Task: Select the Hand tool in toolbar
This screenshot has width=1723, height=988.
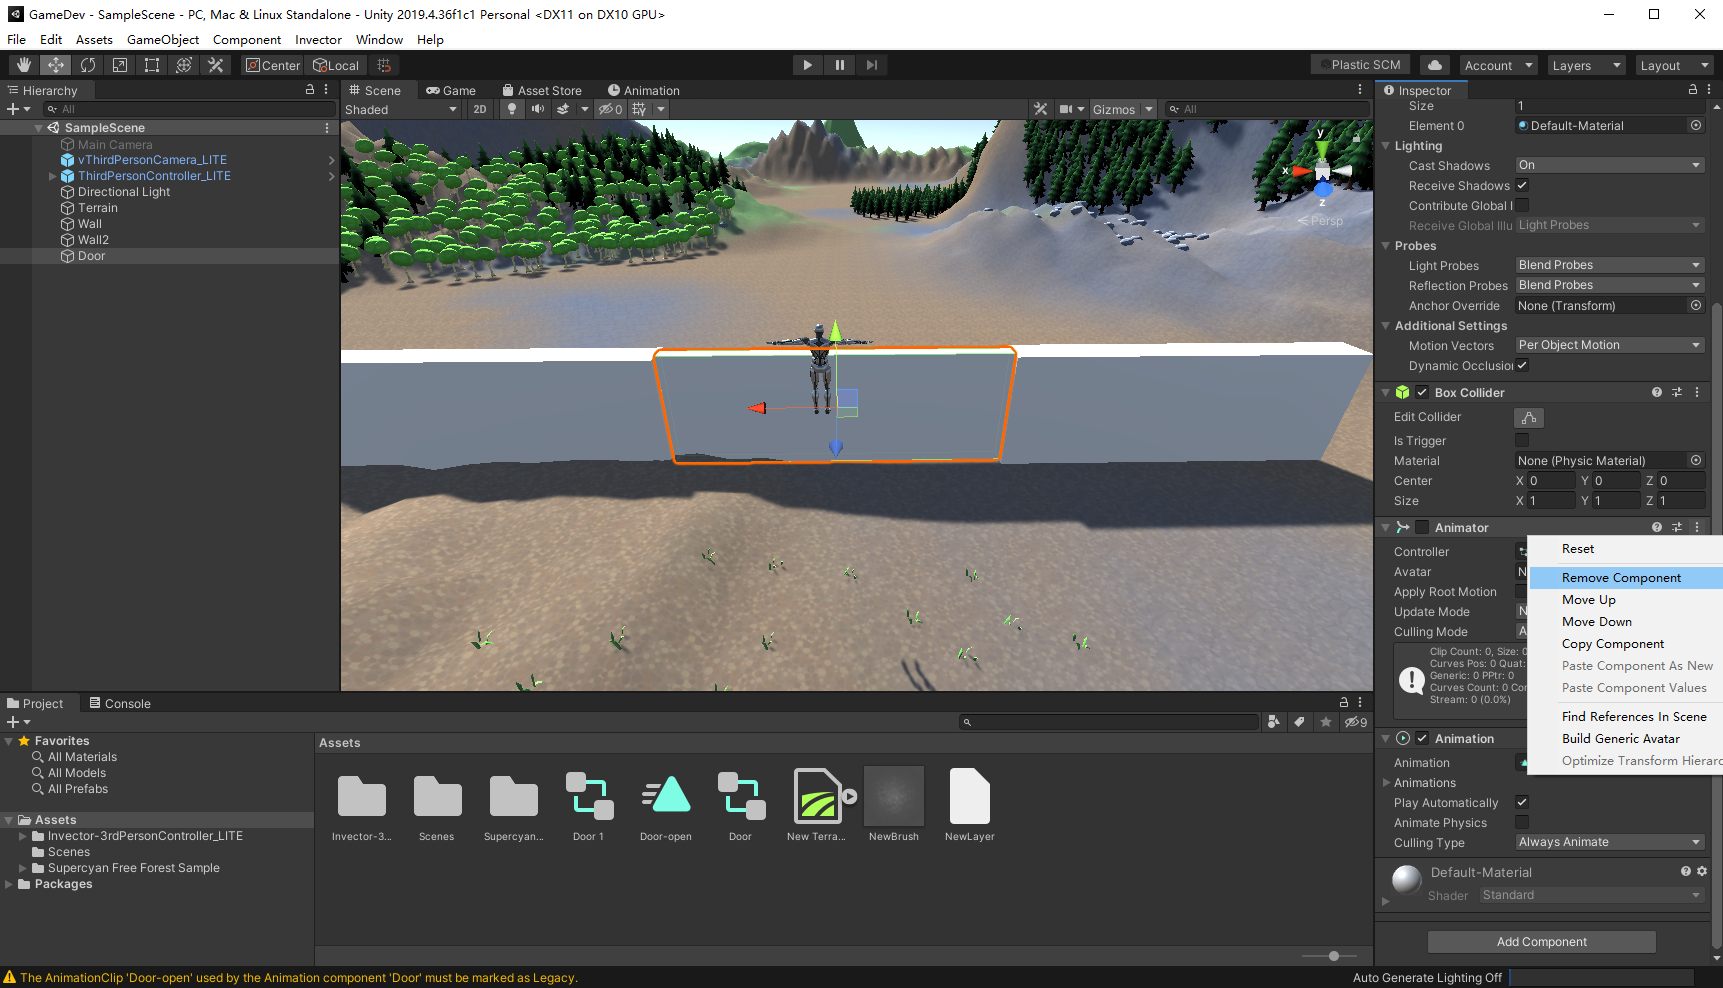Action: [x=24, y=65]
